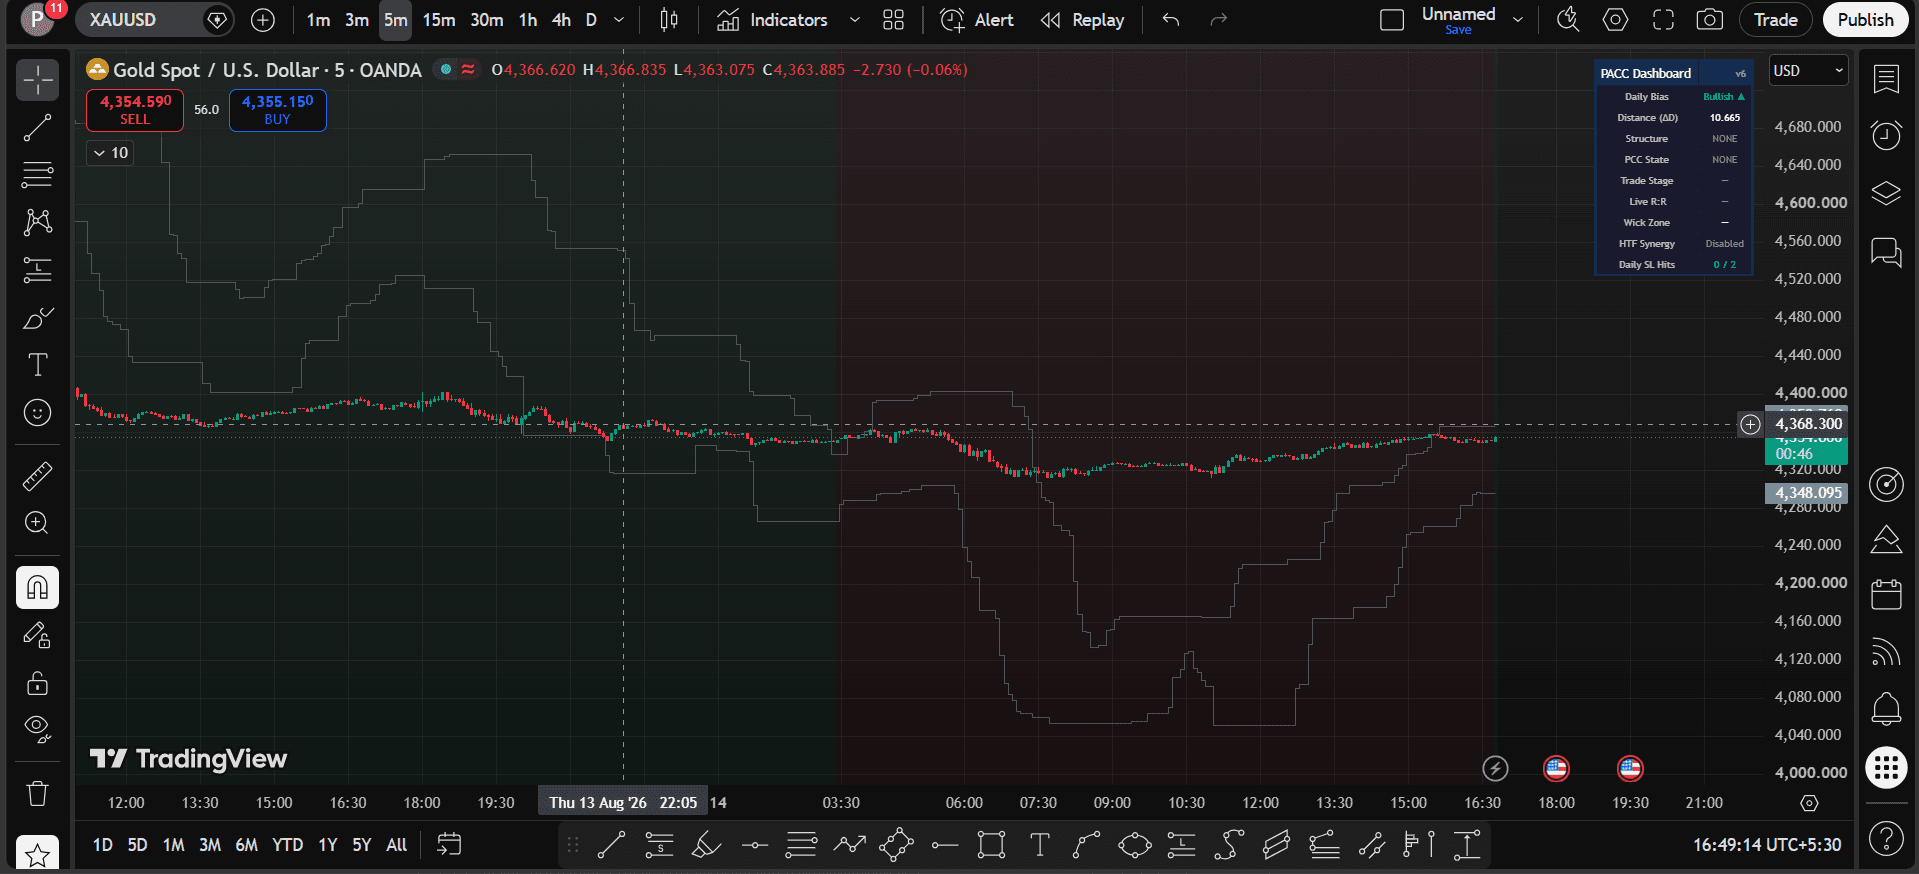
Task: Switch to 1h timeframe
Action: pos(528,20)
